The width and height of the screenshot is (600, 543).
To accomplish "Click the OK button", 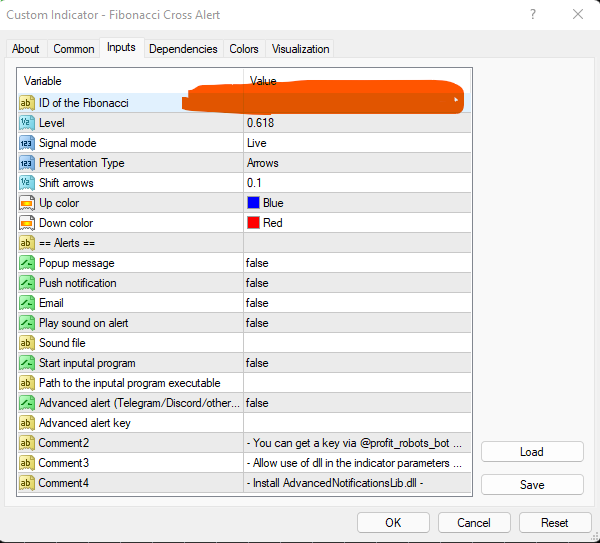I will point(393,523).
